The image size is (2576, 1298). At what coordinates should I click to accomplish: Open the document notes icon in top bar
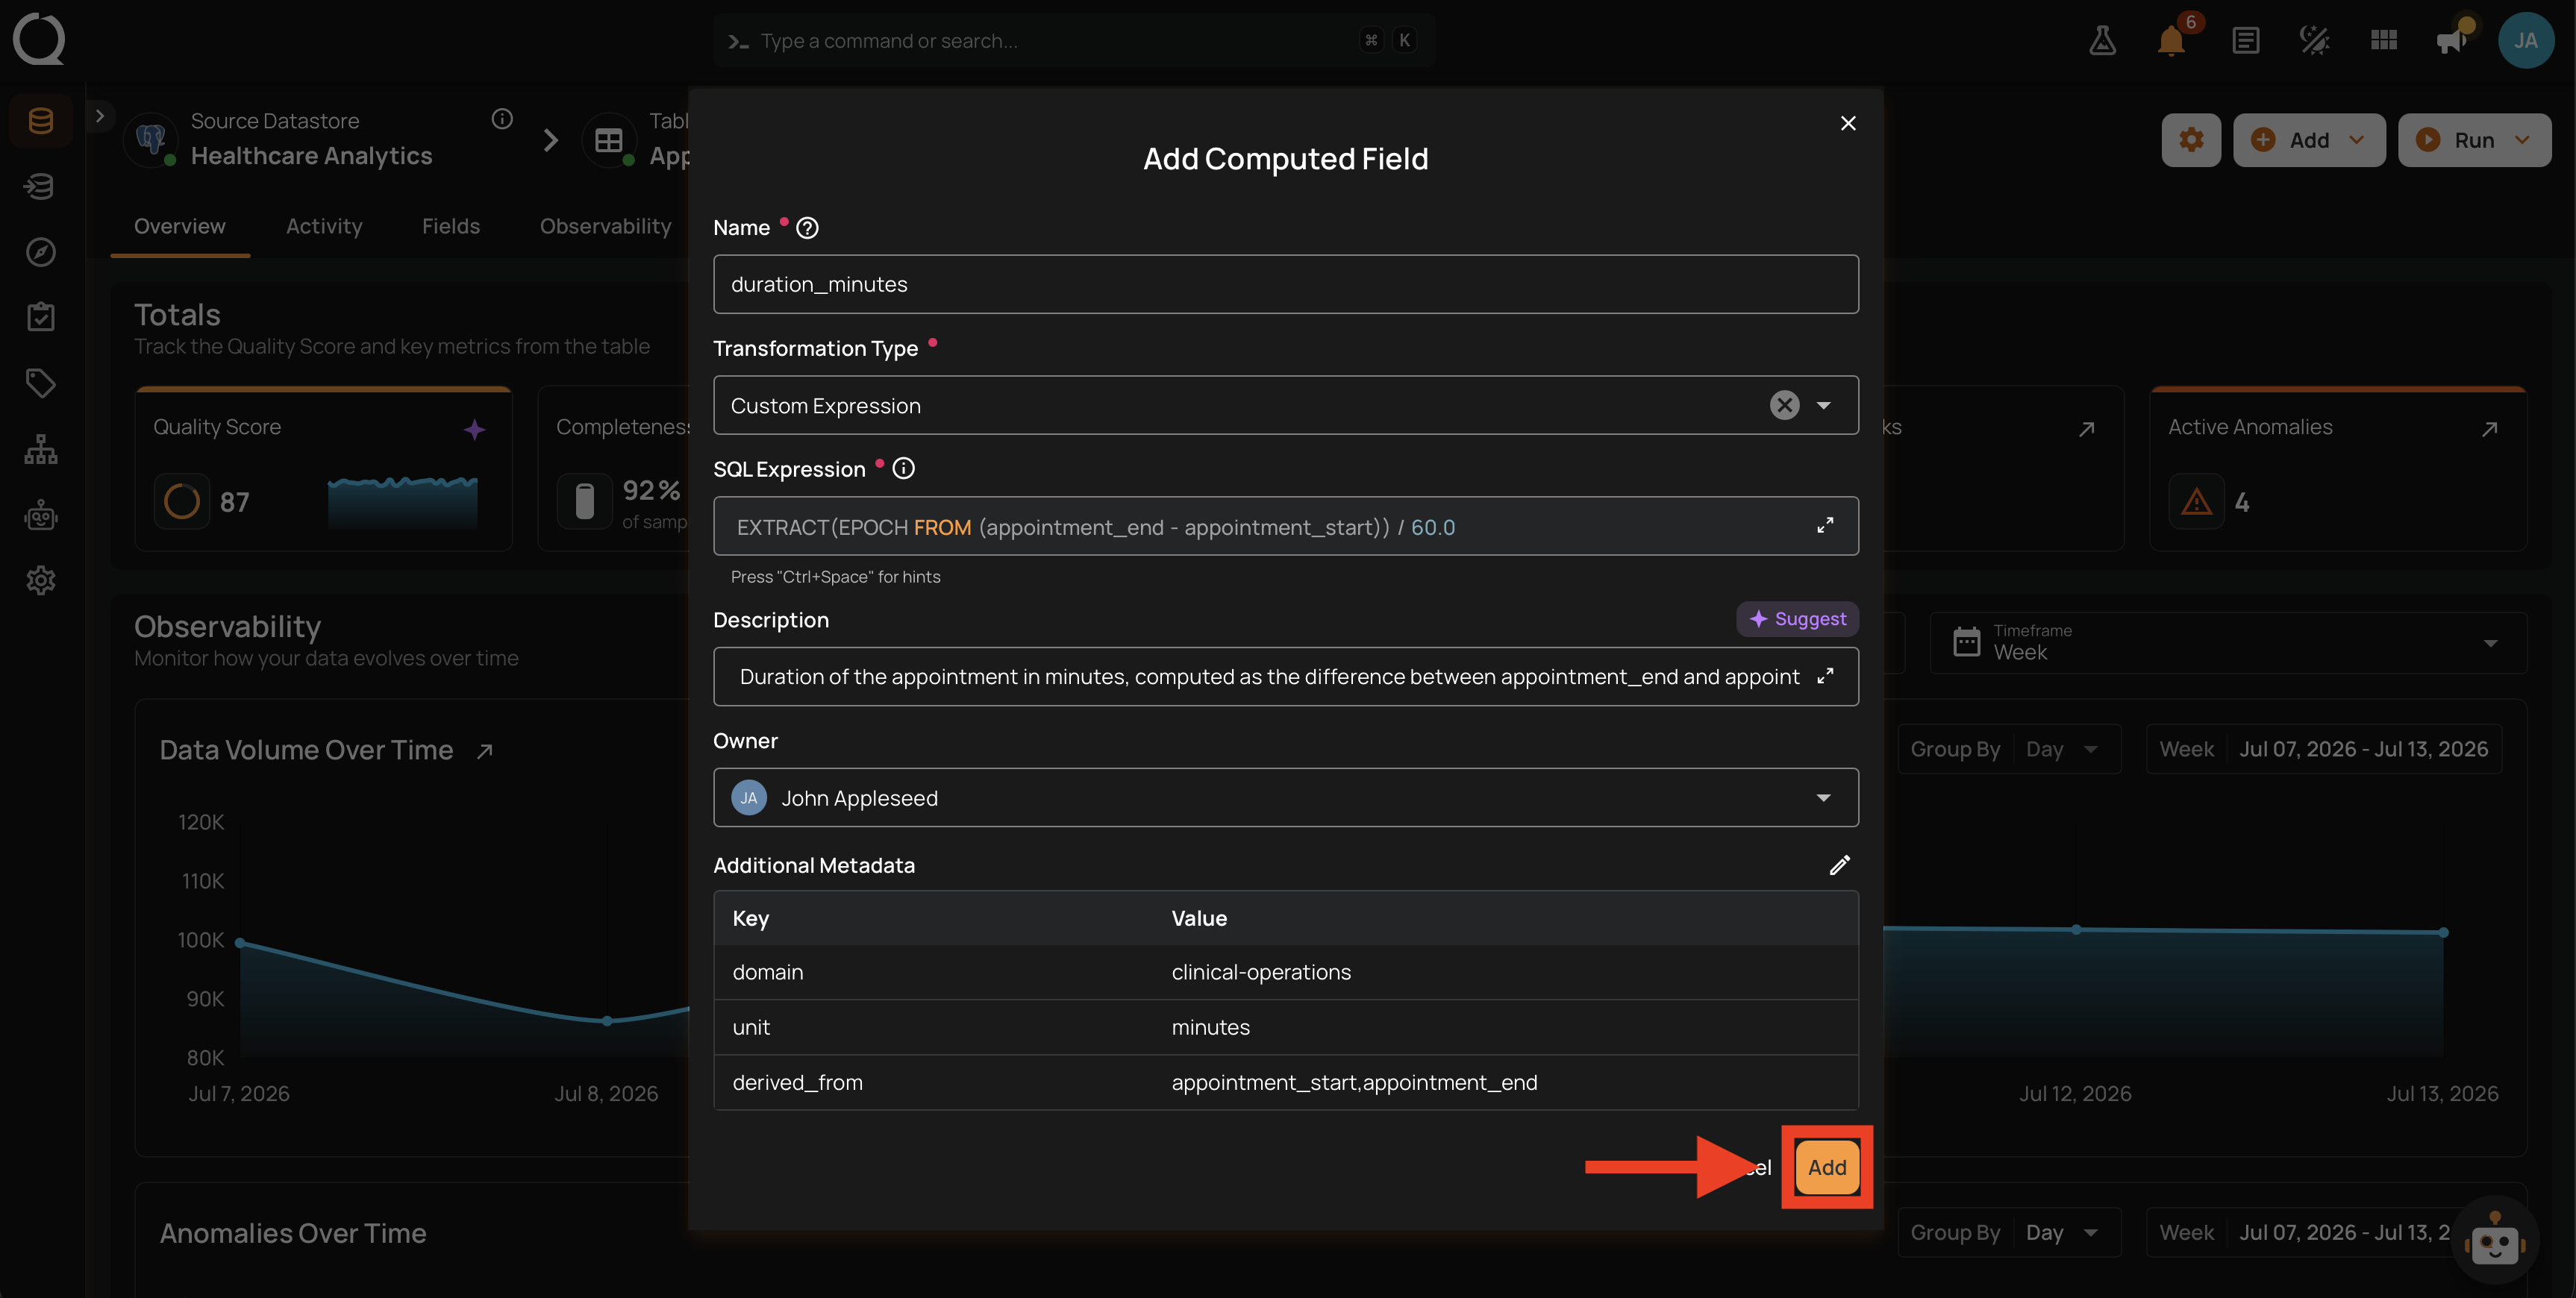point(2246,40)
